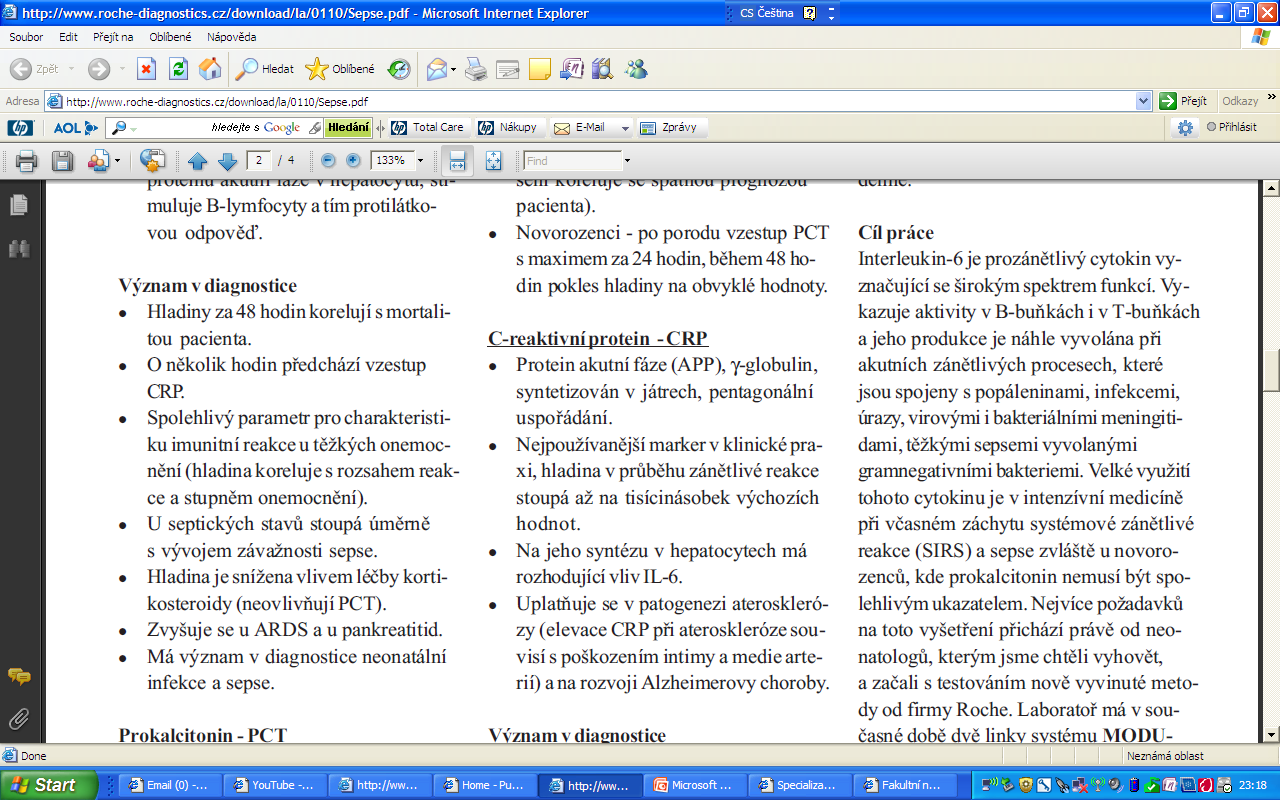Save a copy of the PDF

click(62, 161)
